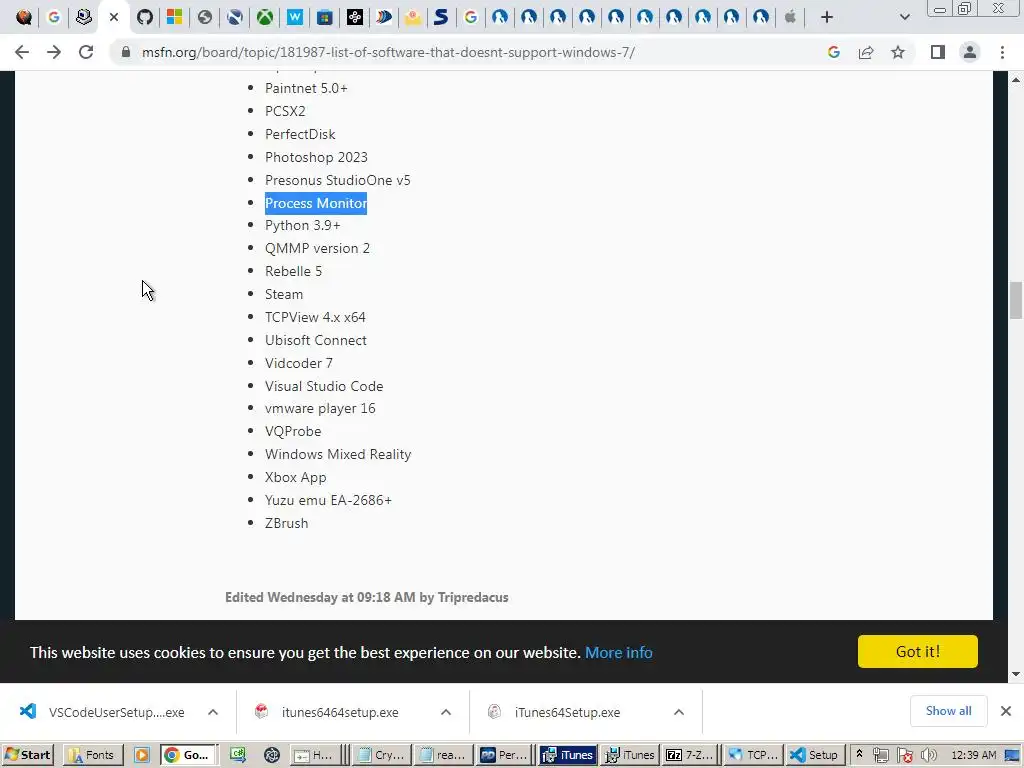Screen dimensions: 1024x768
Task: Switch to the Microsoft logo tab
Action: [x=174, y=17]
